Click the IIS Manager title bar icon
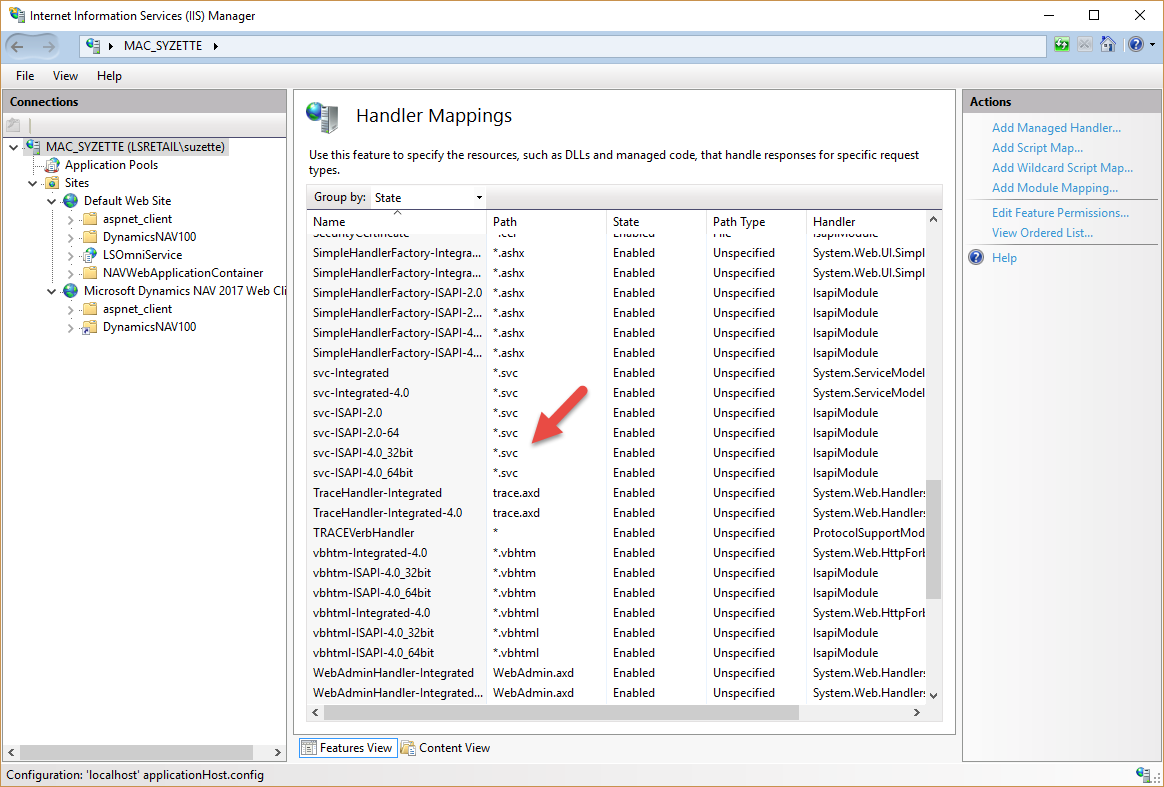 (16, 15)
